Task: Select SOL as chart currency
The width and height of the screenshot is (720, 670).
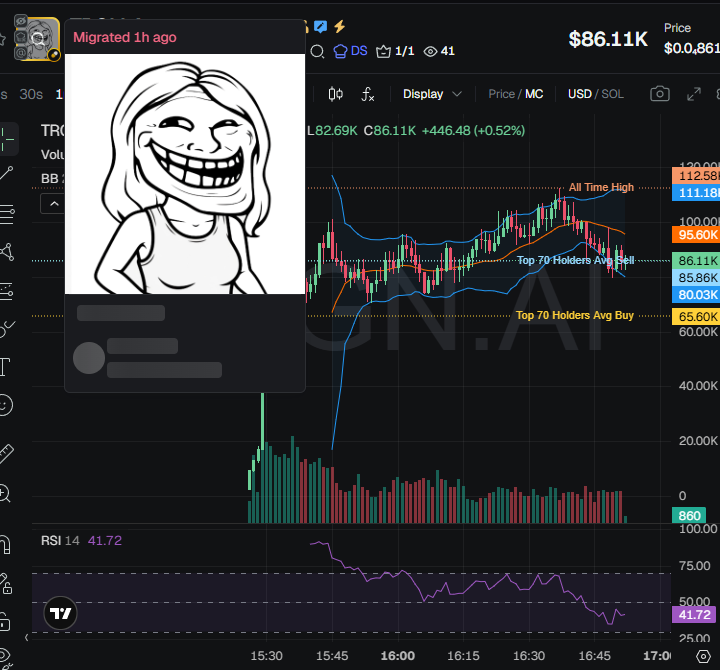Action: [613, 94]
